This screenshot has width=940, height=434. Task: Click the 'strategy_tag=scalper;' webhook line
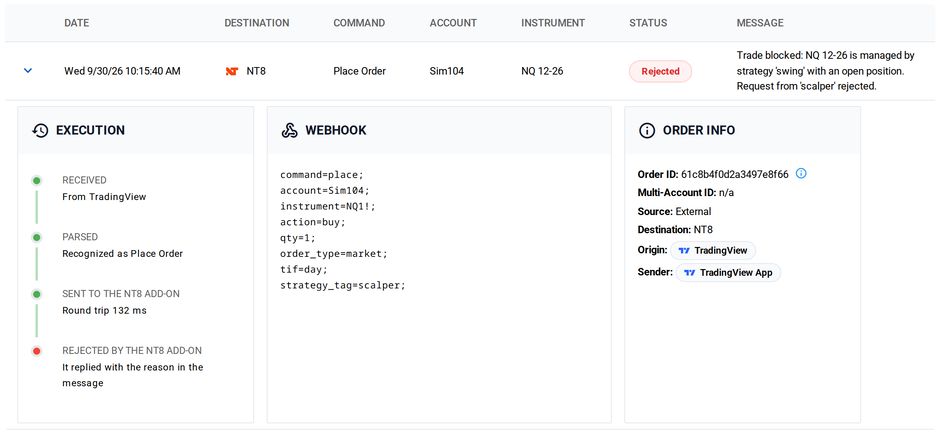point(343,285)
